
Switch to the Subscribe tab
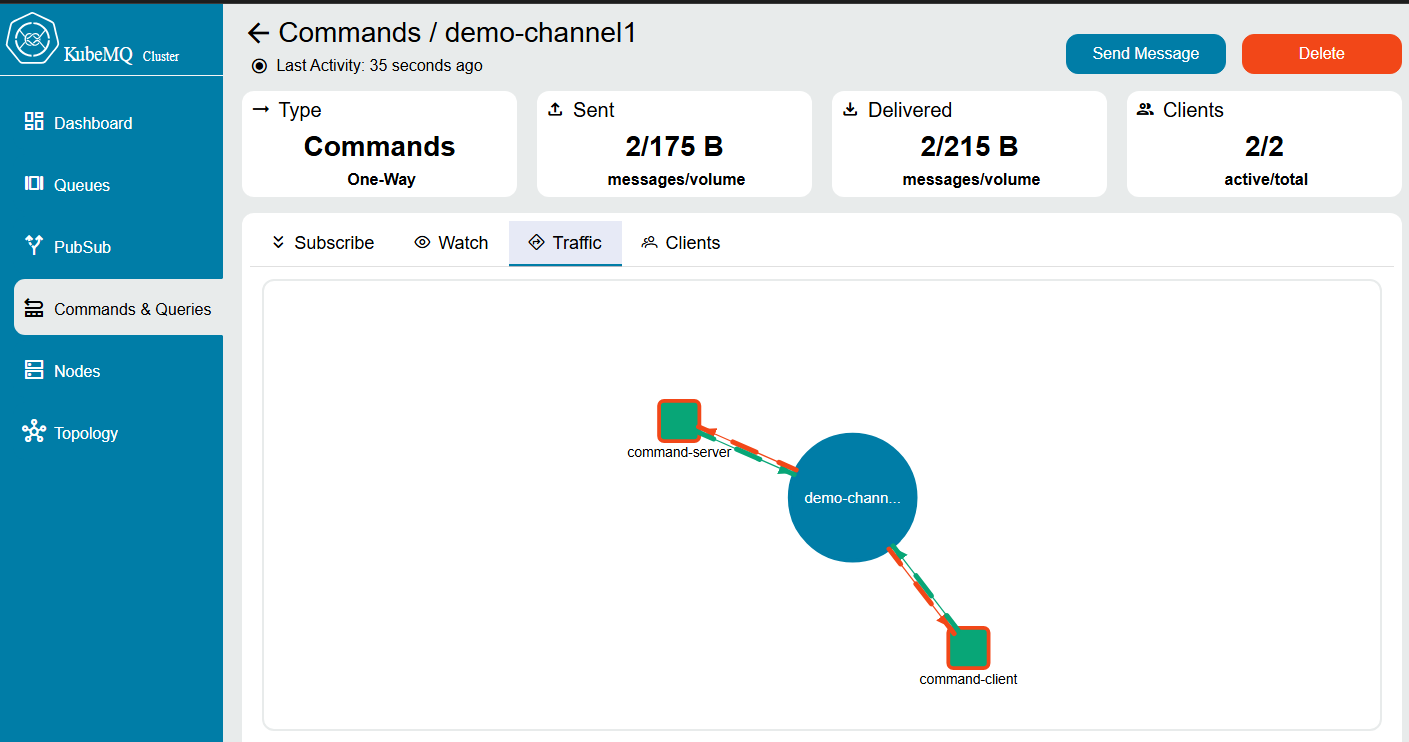pyautogui.click(x=322, y=243)
